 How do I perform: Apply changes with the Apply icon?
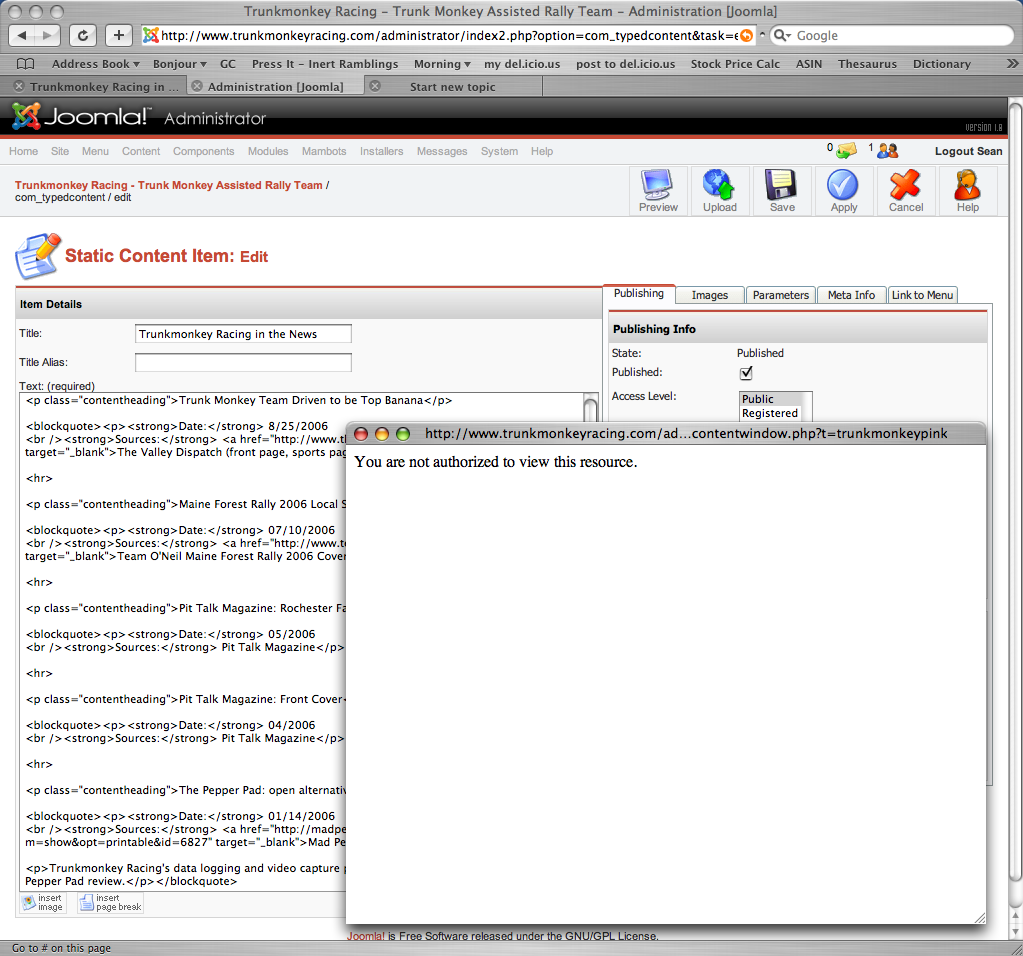(844, 190)
